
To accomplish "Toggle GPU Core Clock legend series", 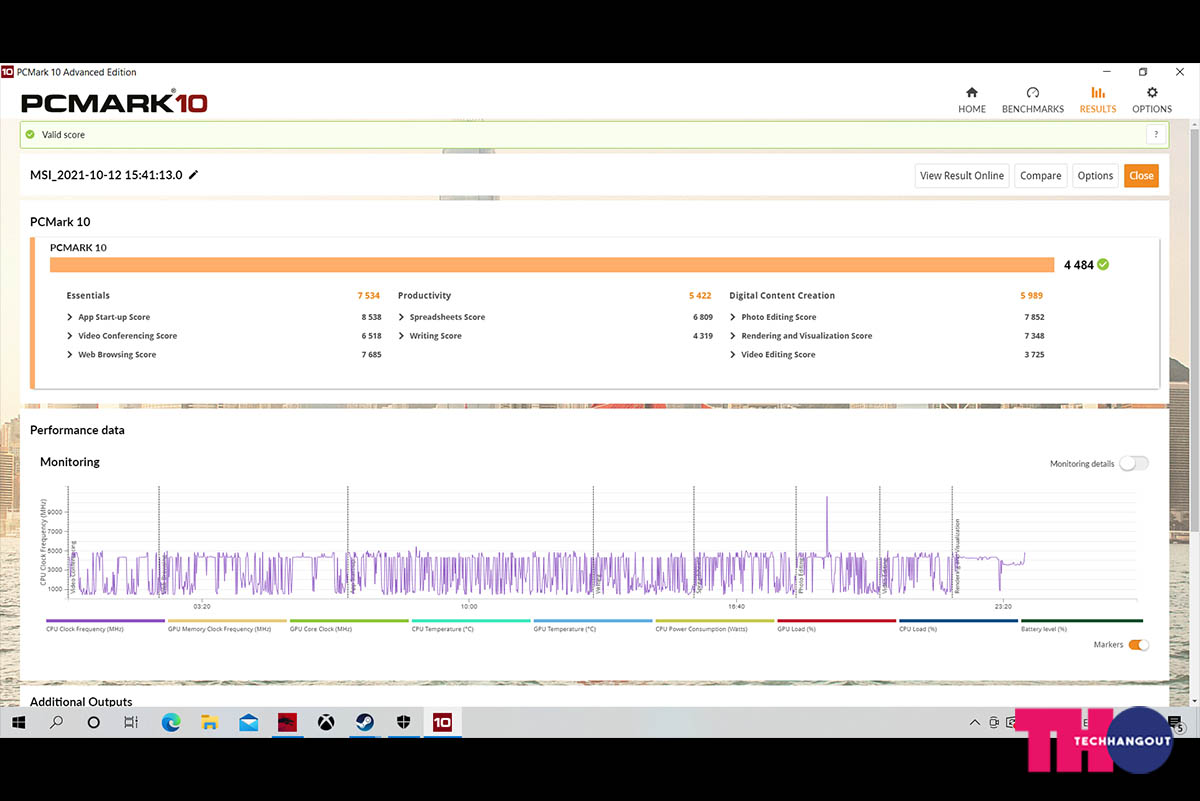I will tap(350, 625).
